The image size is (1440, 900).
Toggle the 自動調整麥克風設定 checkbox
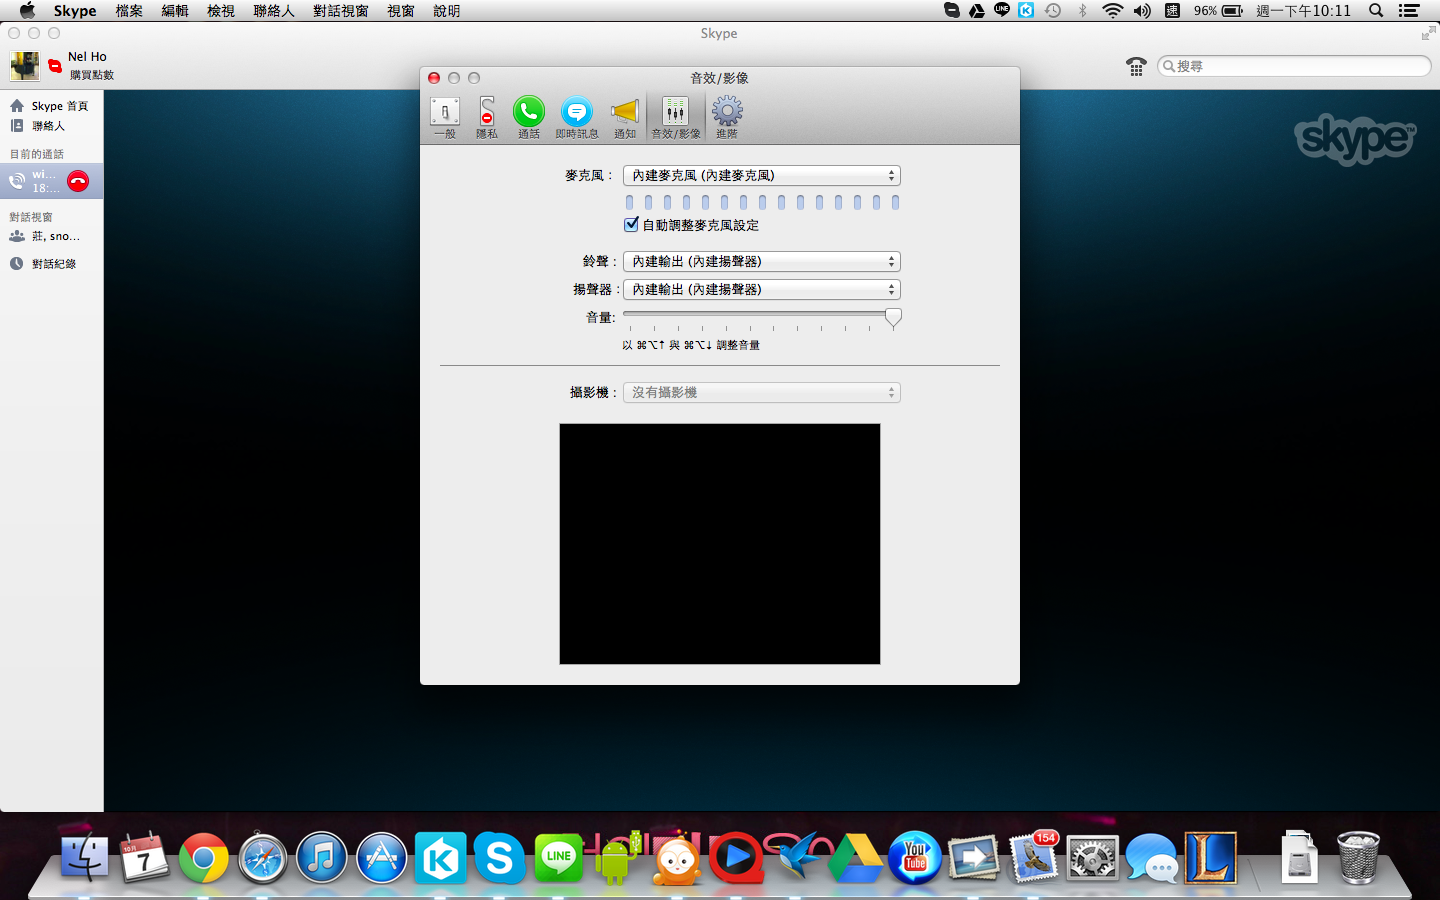631,224
